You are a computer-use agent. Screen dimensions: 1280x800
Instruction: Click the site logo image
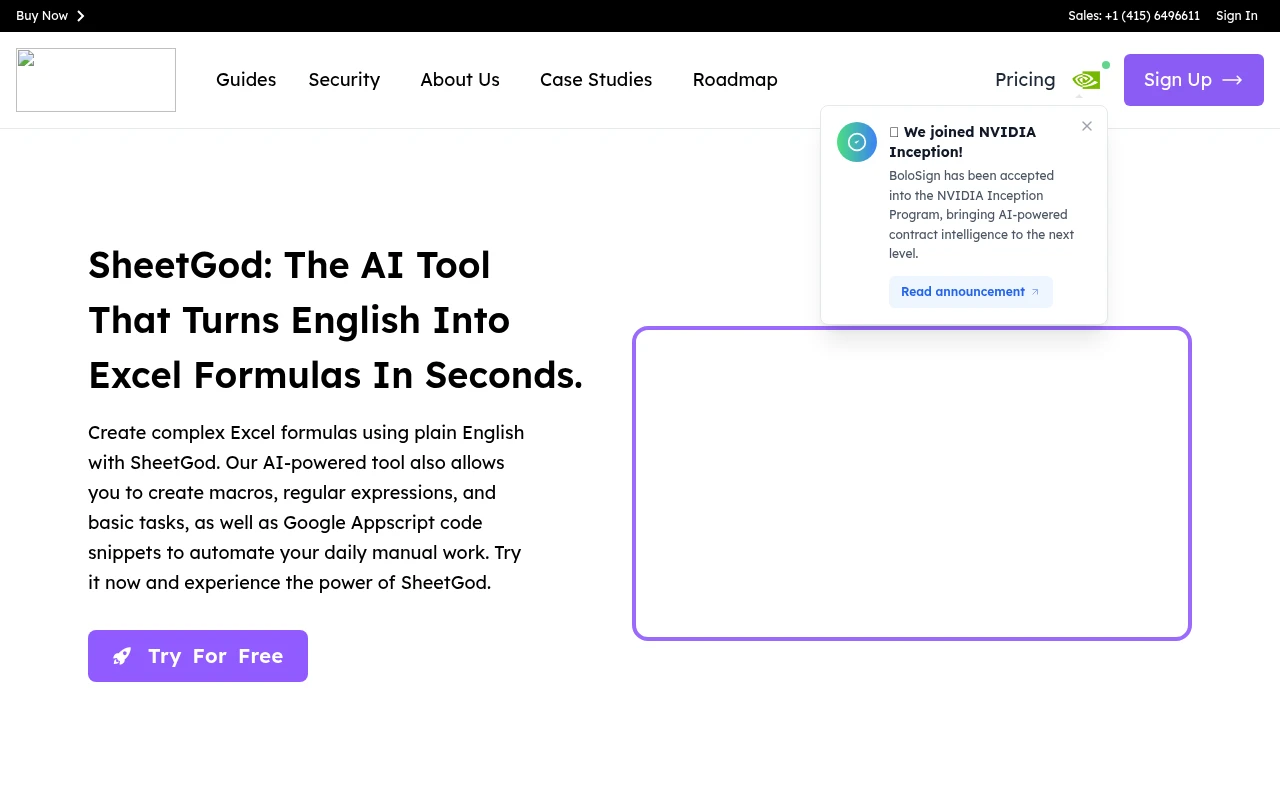click(x=96, y=80)
